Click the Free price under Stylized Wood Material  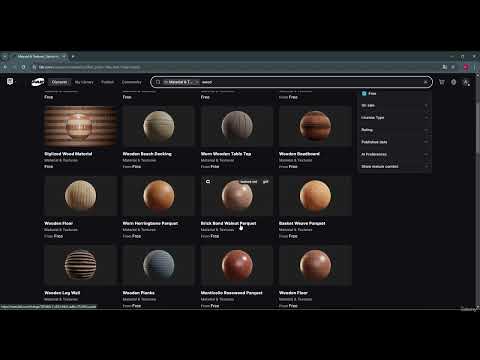pyautogui.click(x=49, y=166)
